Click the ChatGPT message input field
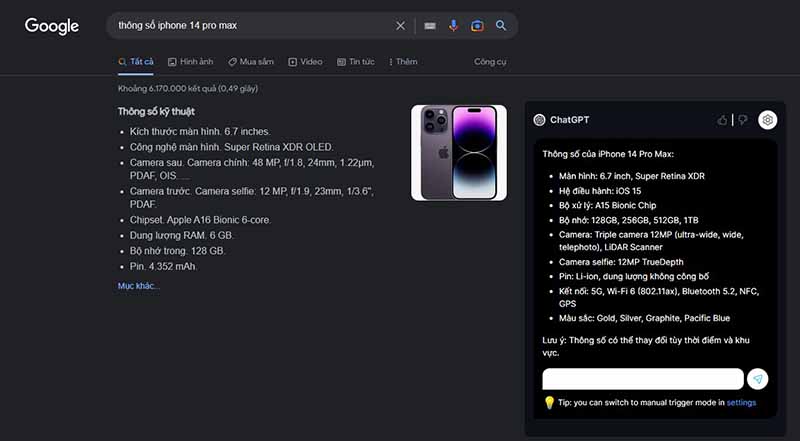The width and height of the screenshot is (800, 441). point(643,379)
